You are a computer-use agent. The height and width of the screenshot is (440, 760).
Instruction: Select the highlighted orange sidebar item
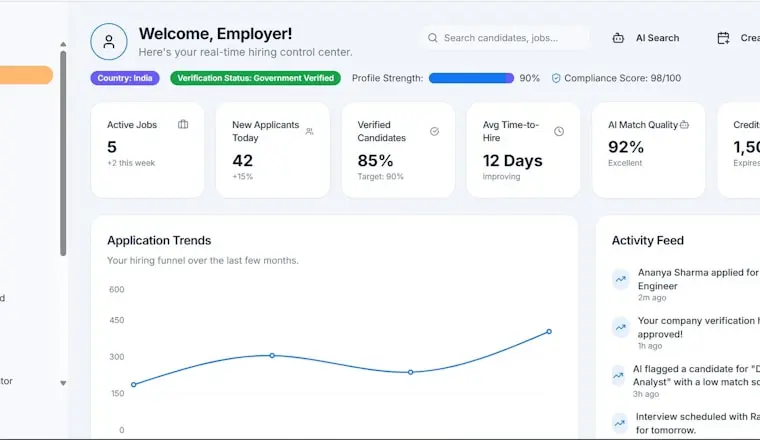pos(26,75)
